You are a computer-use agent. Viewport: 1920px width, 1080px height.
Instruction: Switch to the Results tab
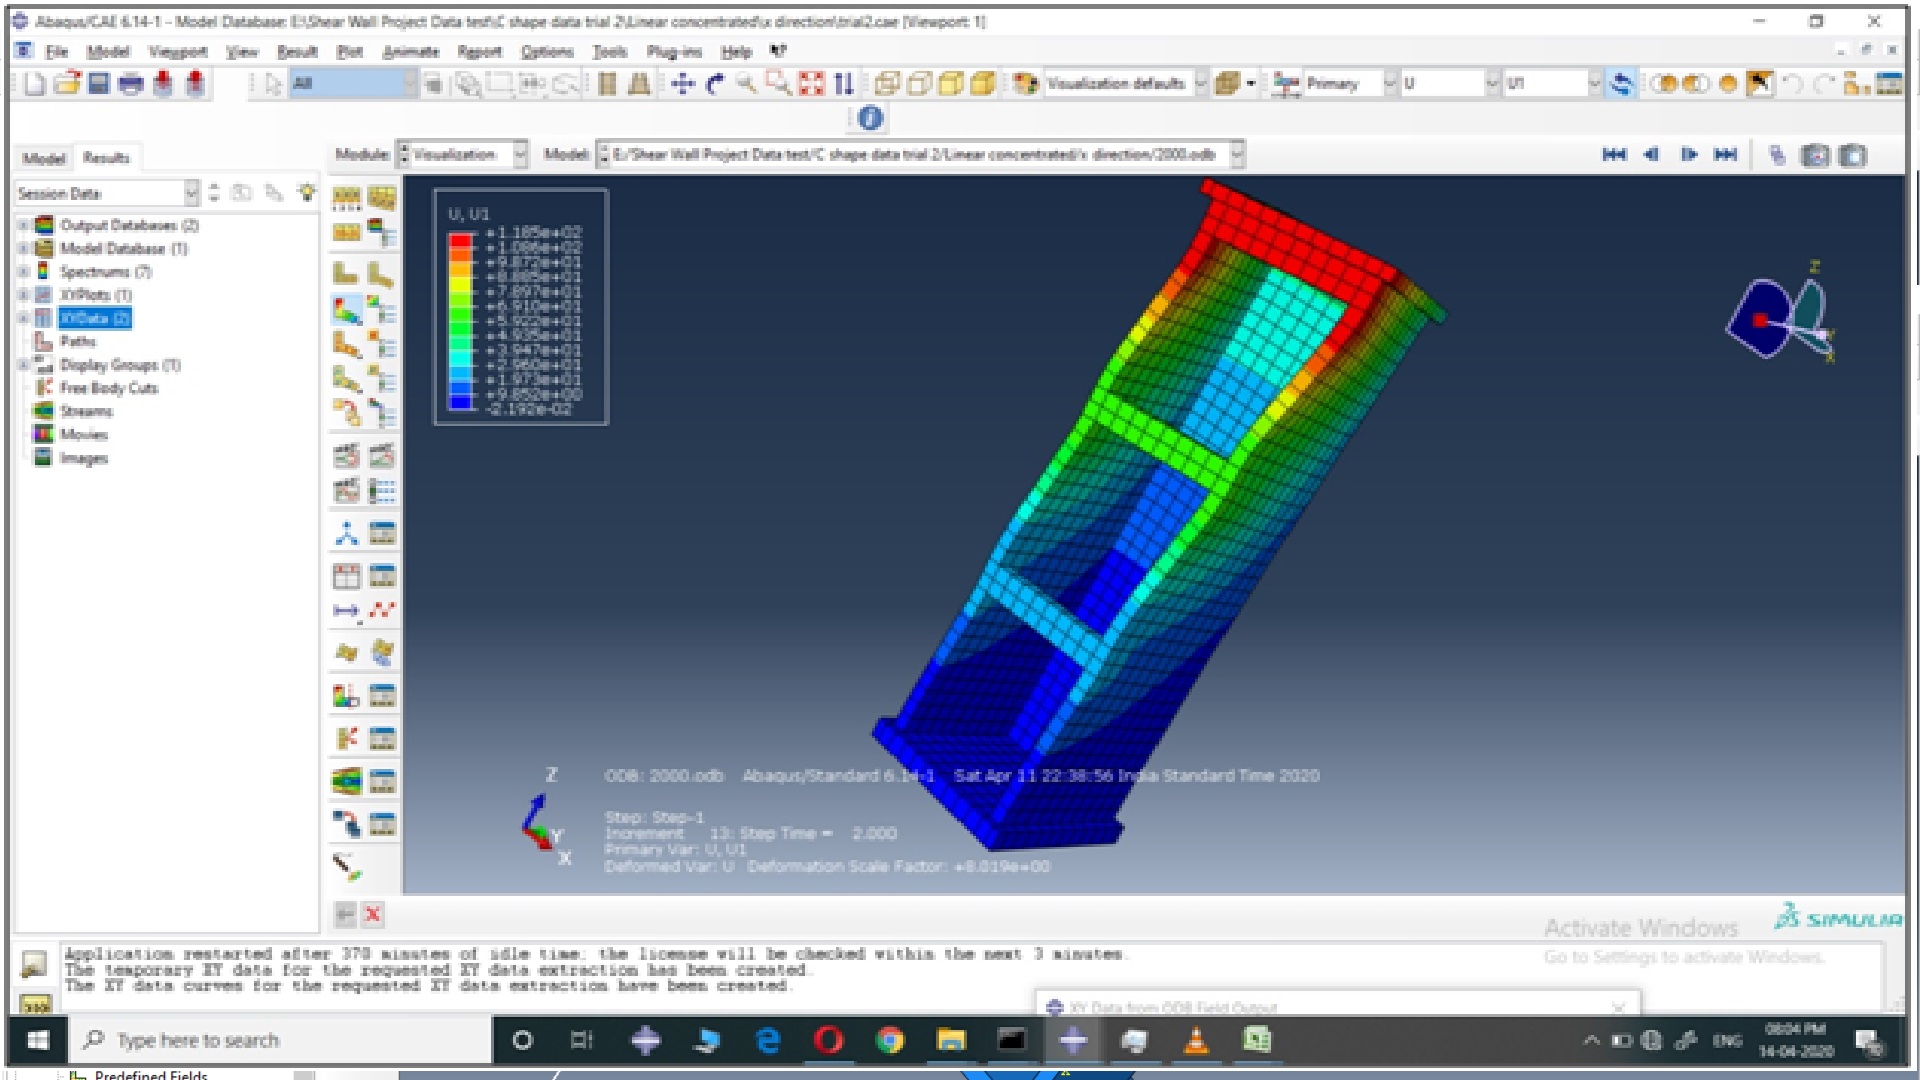coord(106,158)
